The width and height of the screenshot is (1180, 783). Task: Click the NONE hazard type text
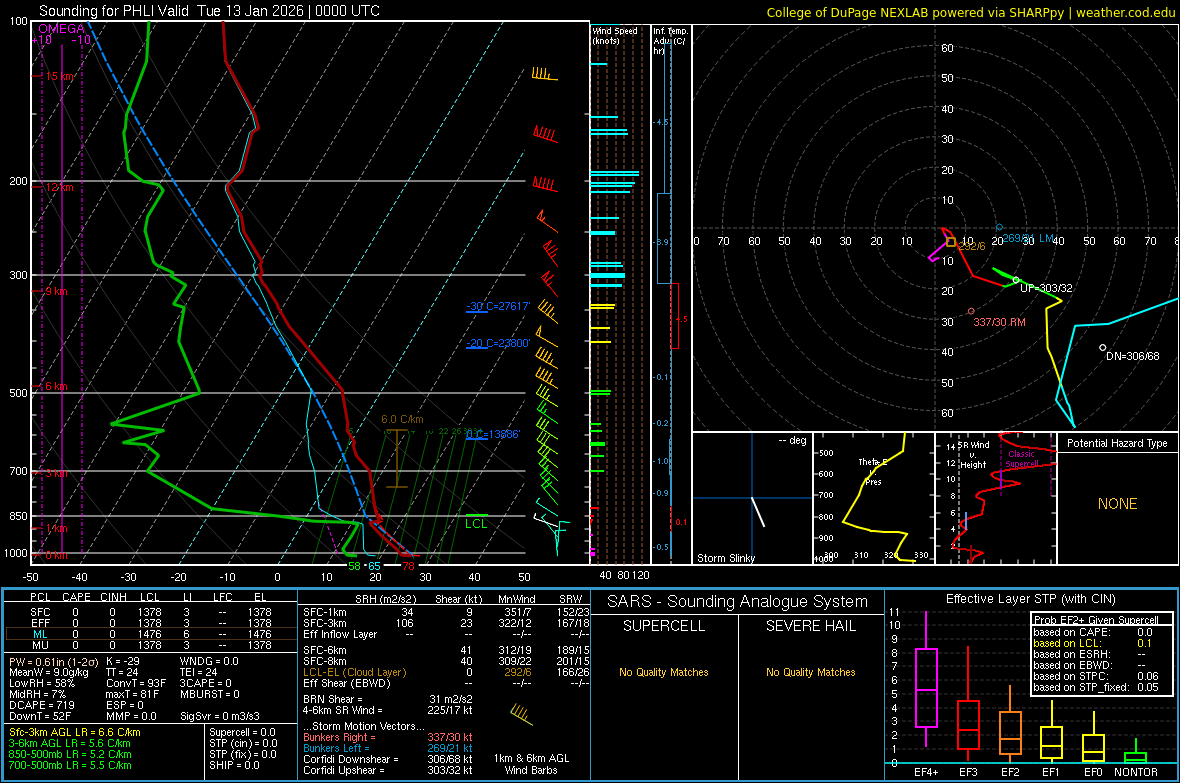pyautogui.click(x=1117, y=504)
